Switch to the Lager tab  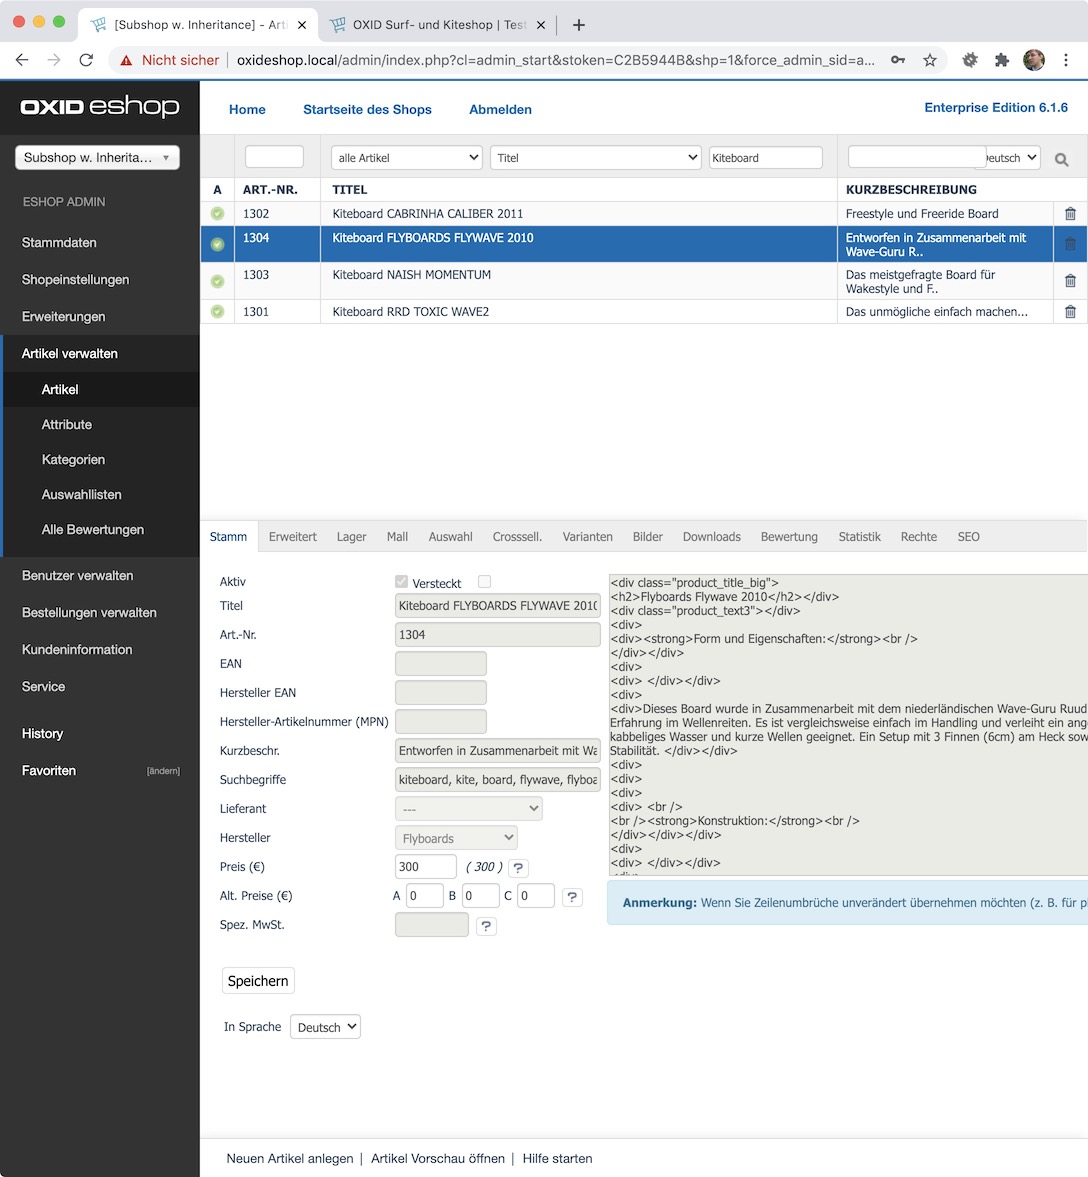[x=351, y=537]
